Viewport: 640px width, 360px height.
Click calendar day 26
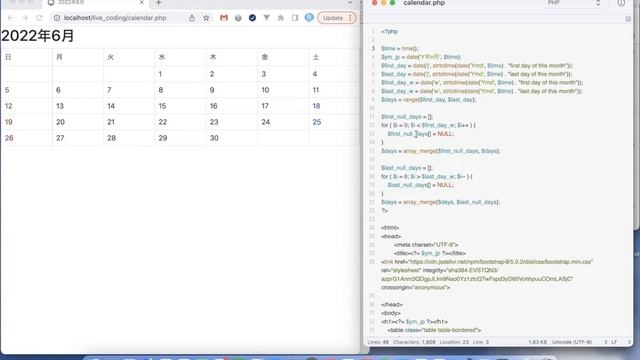pos(9,138)
